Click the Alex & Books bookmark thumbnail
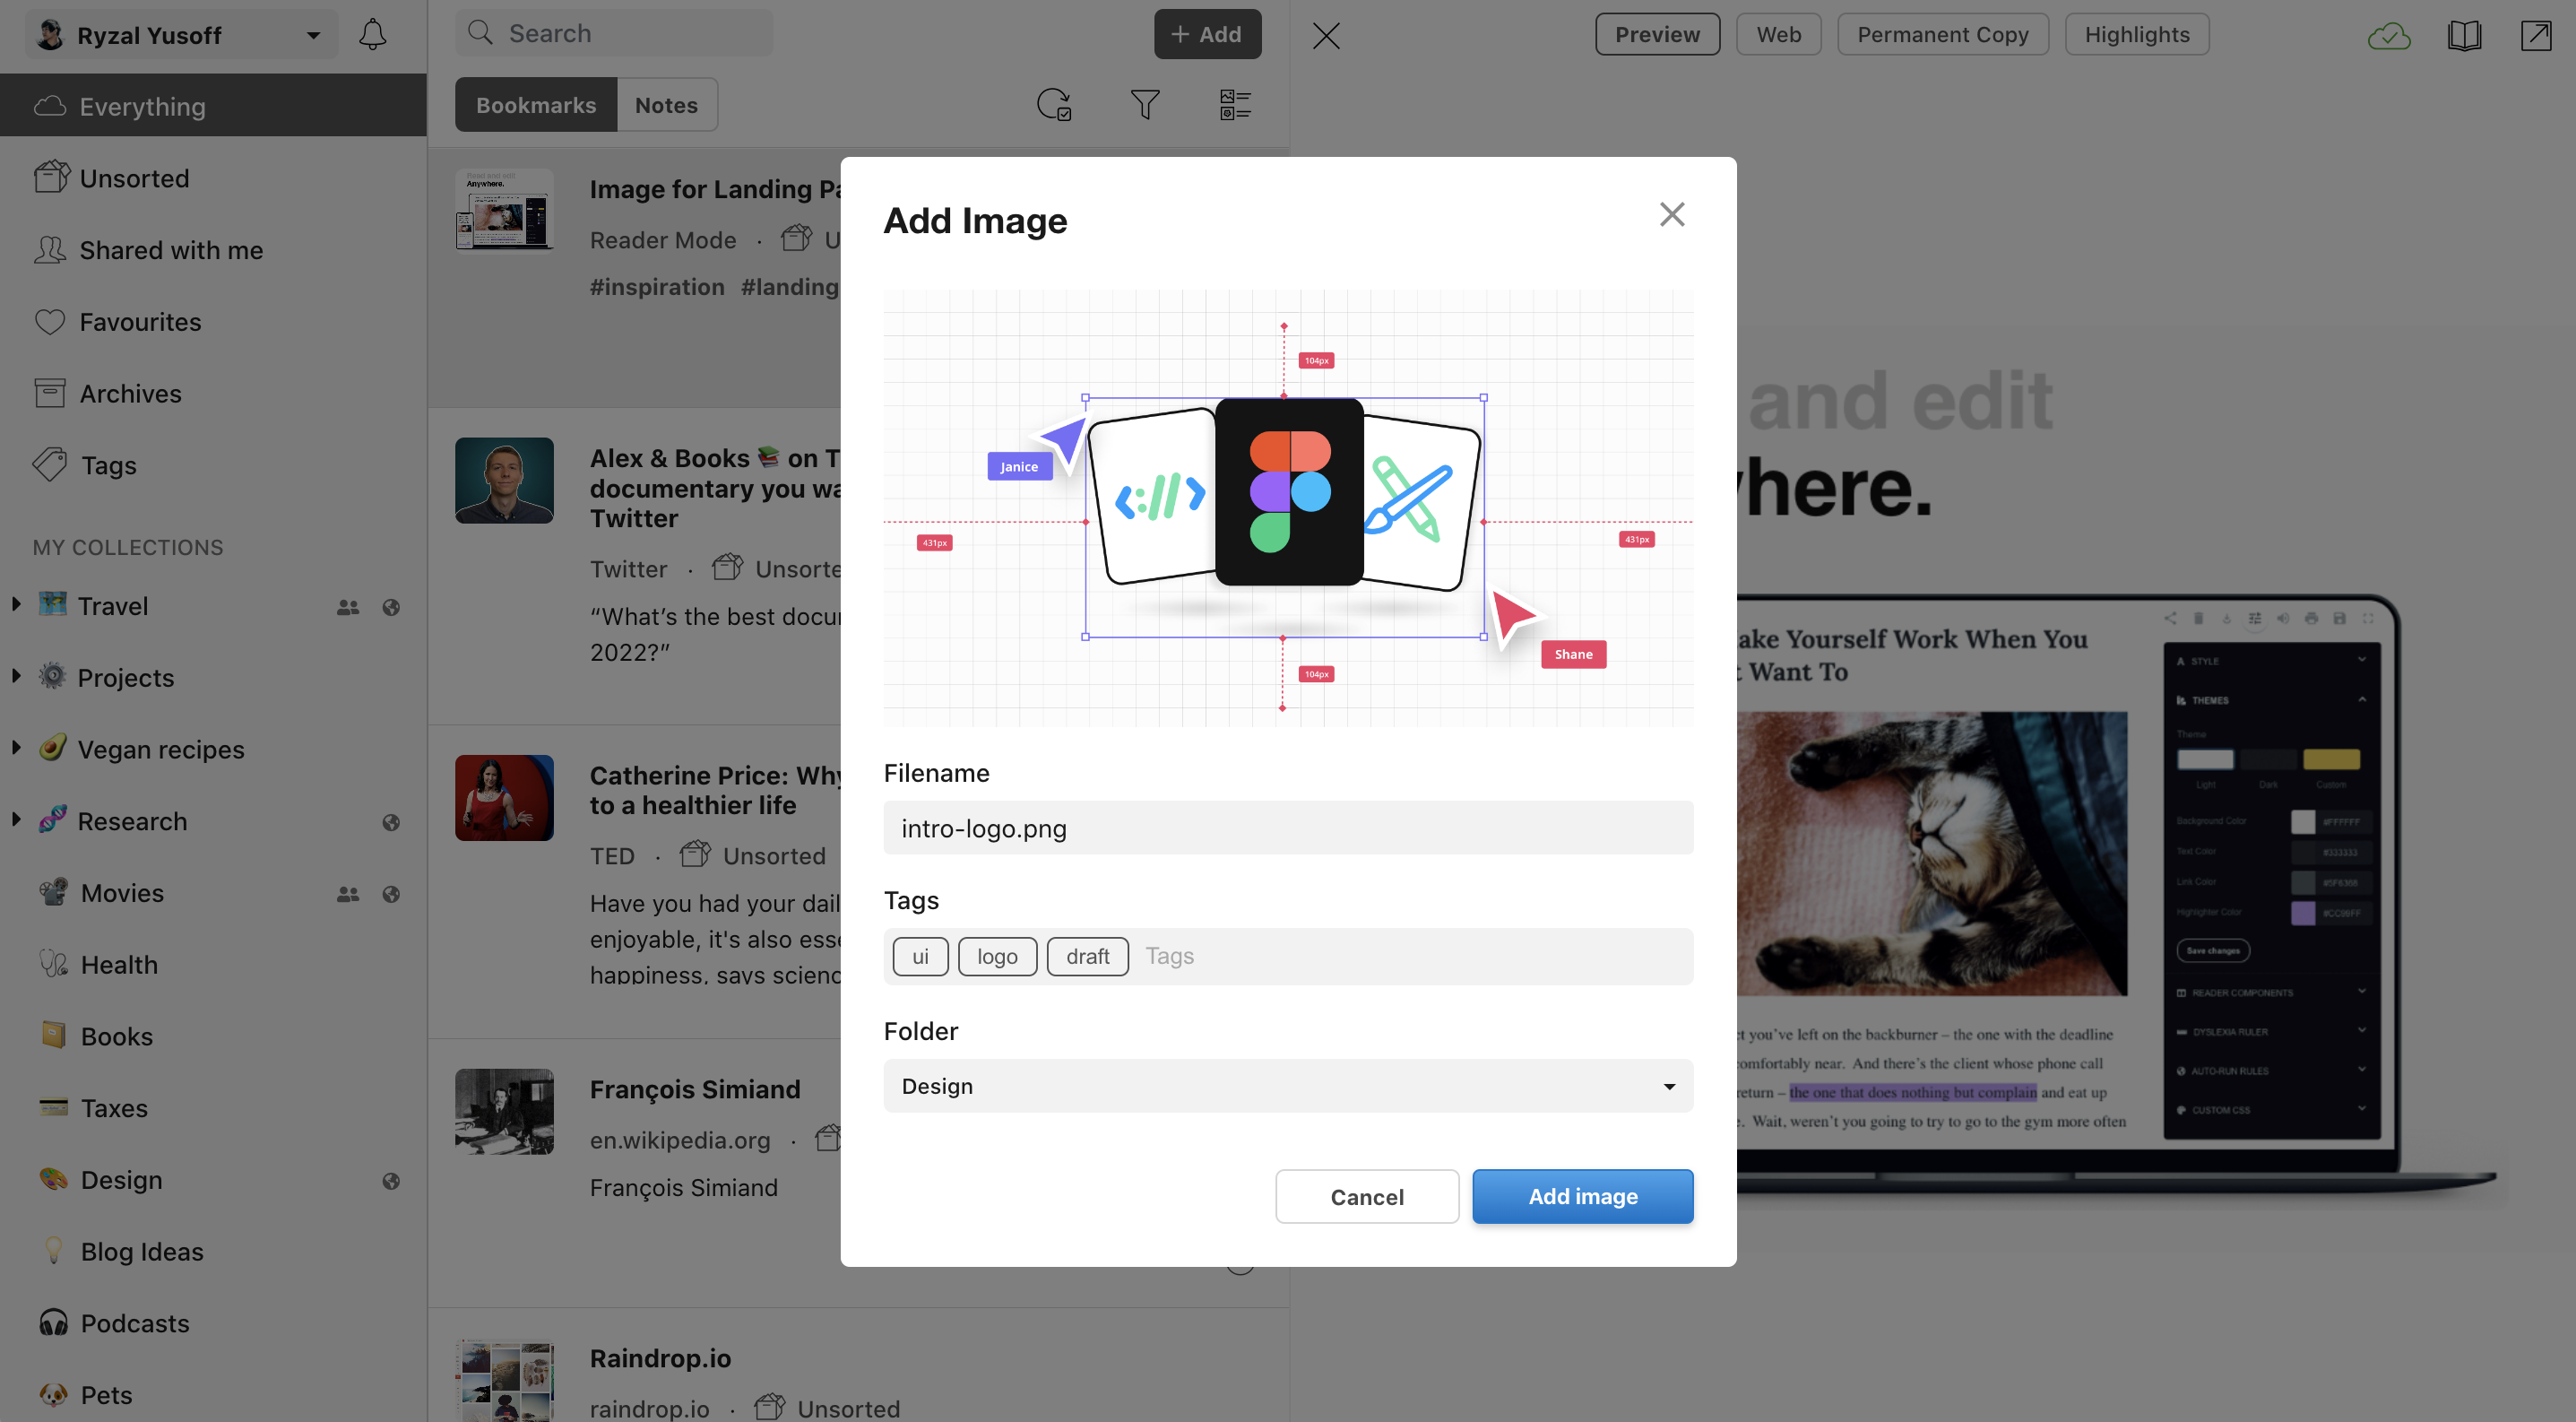 504,480
